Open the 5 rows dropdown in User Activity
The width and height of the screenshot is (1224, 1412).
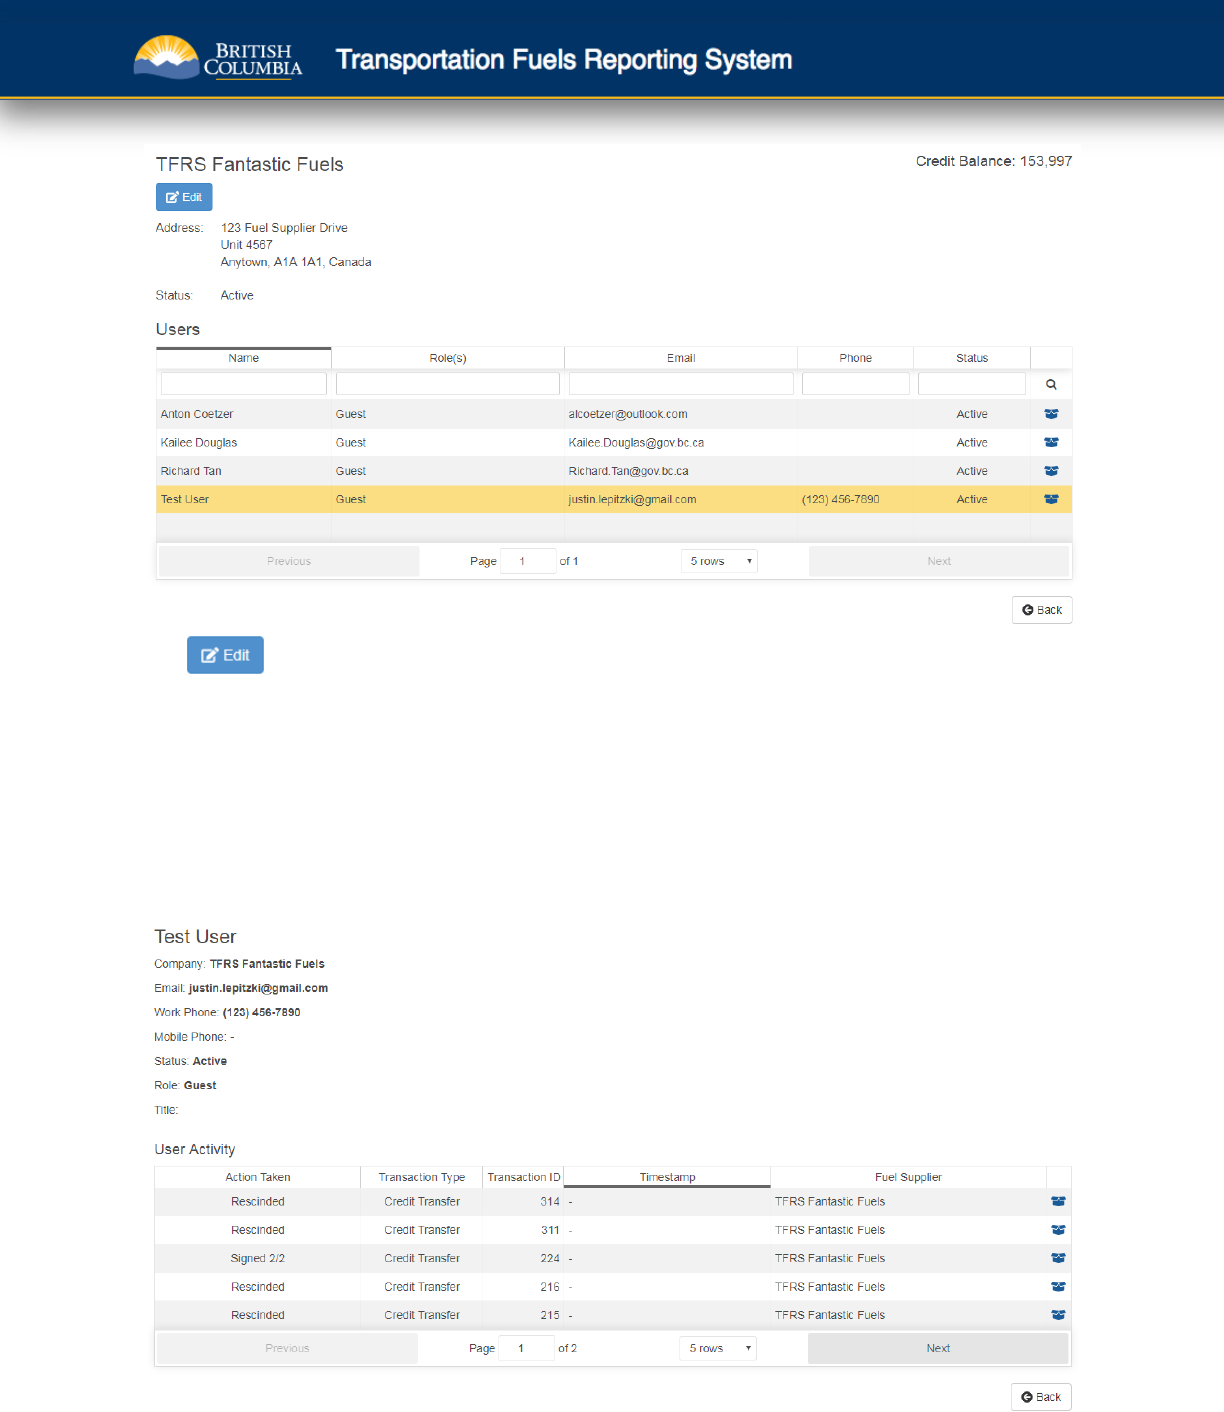pos(718,1348)
